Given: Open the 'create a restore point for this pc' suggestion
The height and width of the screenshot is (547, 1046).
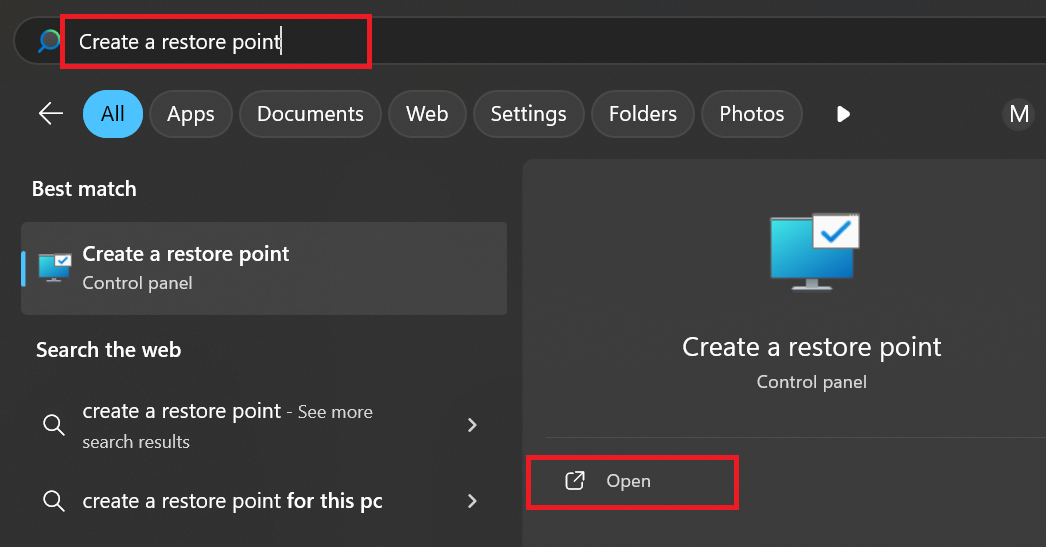Looking at the screenshot, I should pos(232,500).
